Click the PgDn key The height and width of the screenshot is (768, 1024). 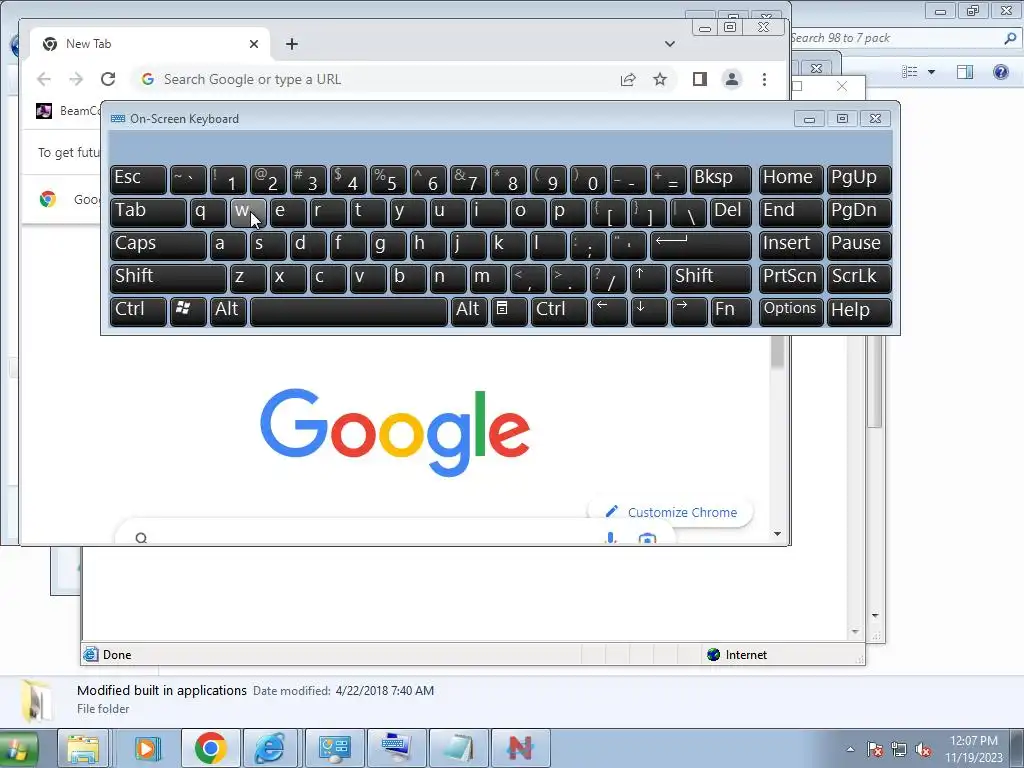pos(859,212)
